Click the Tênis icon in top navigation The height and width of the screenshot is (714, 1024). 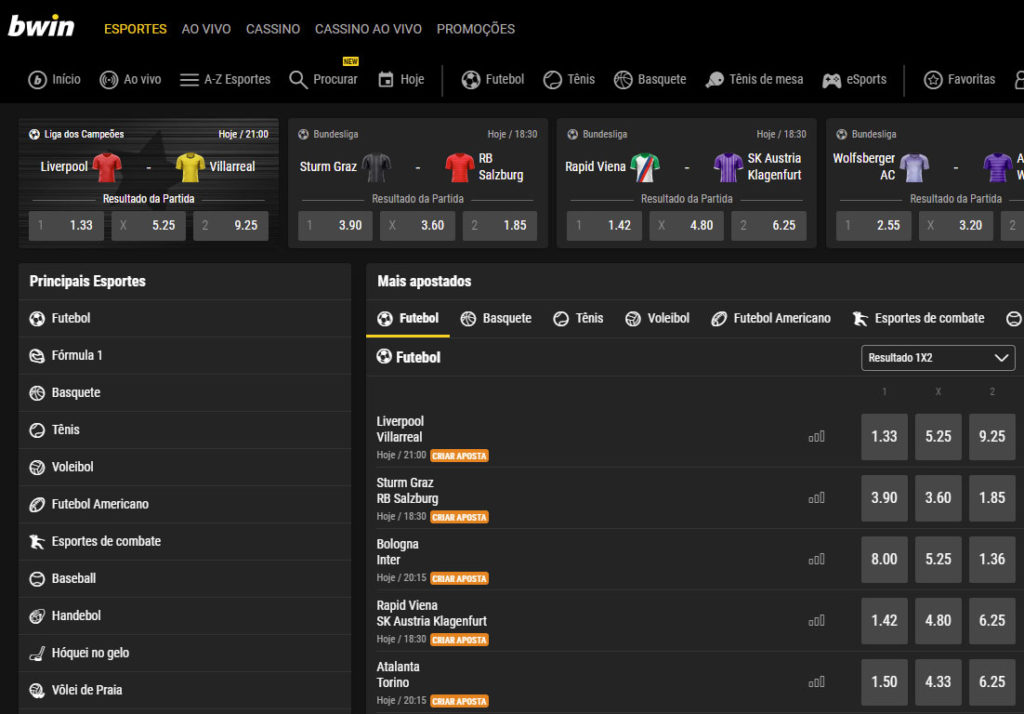552,80
